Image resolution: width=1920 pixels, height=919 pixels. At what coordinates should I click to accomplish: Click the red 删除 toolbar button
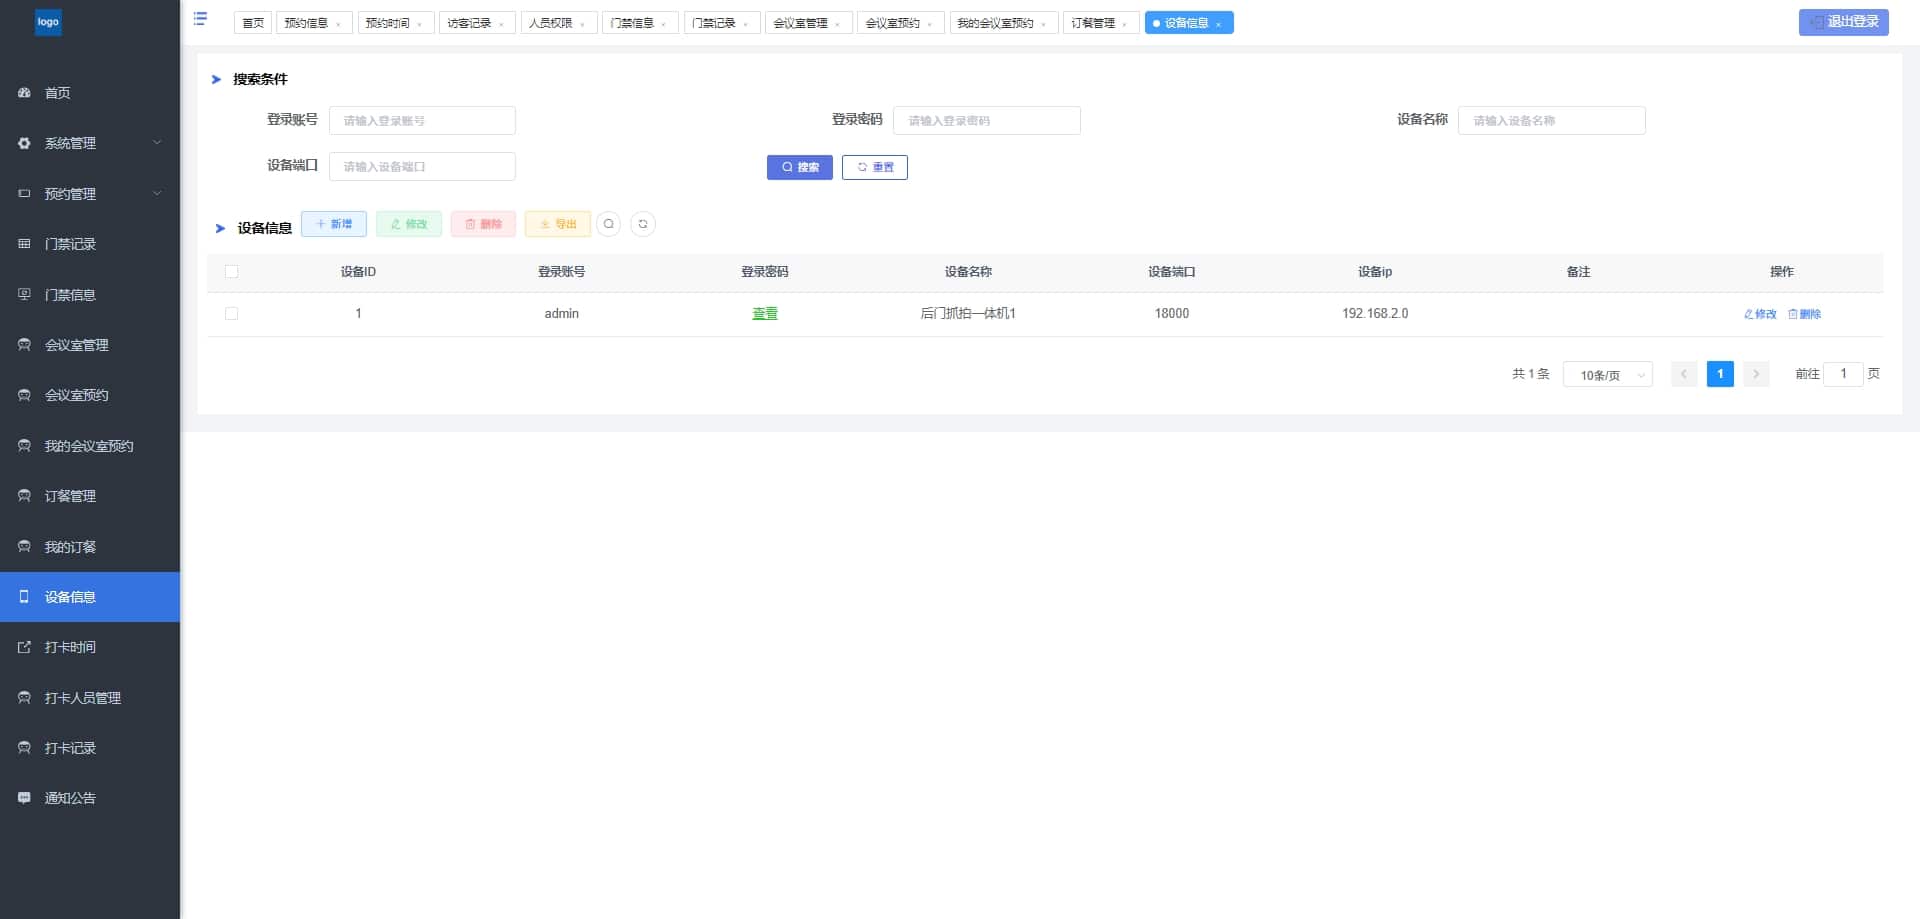(483, 224)
